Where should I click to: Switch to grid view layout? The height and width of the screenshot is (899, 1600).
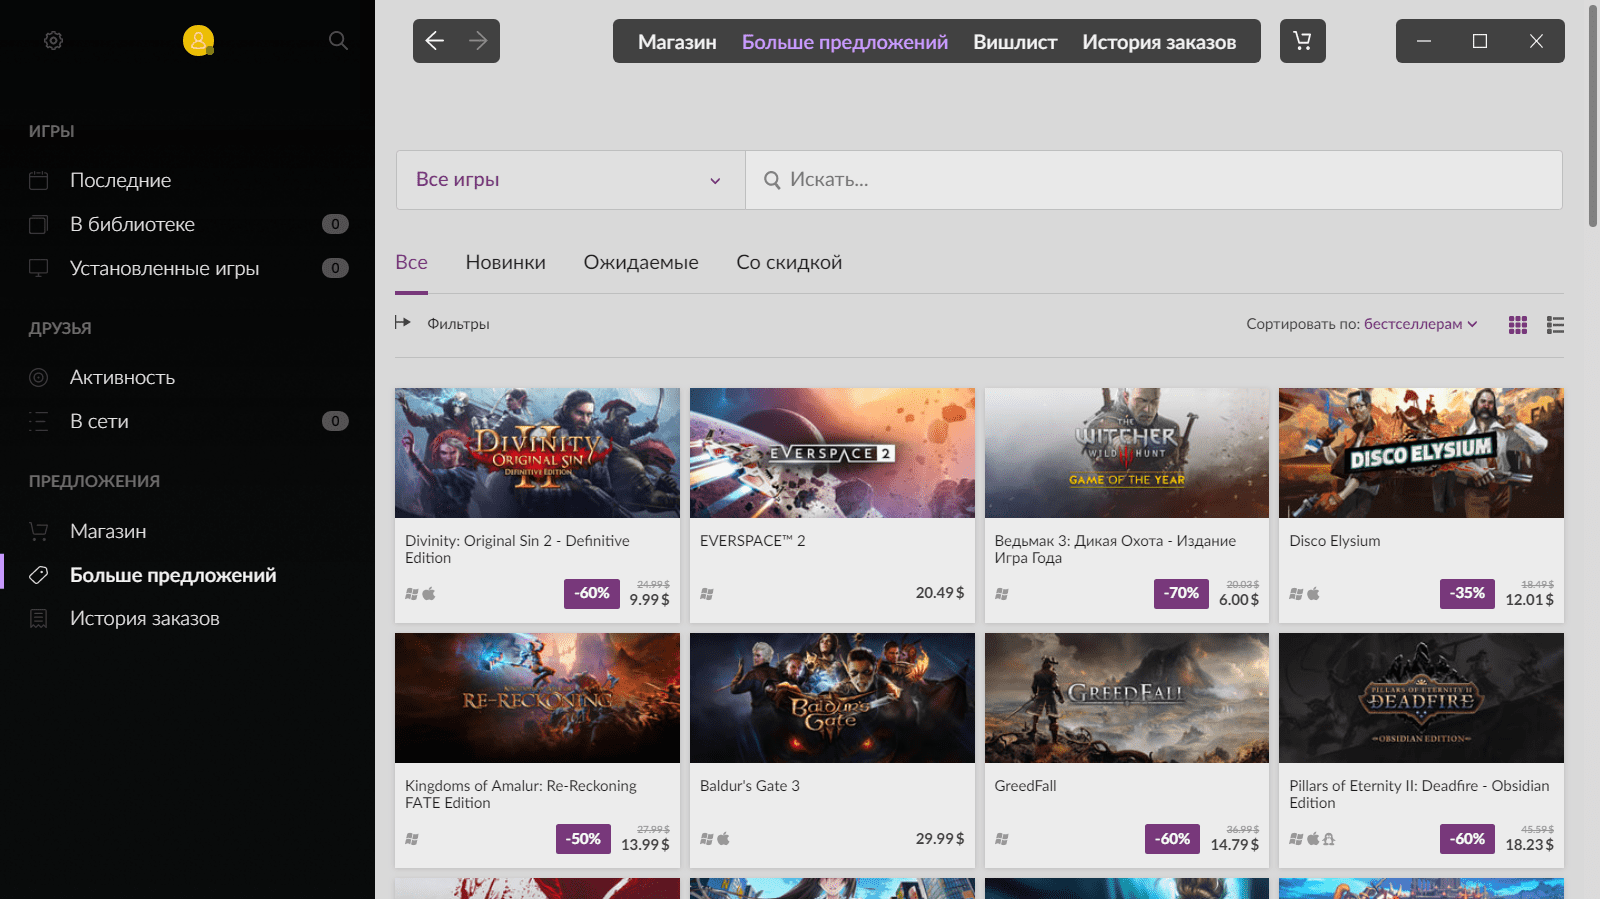pos(1518,325)
